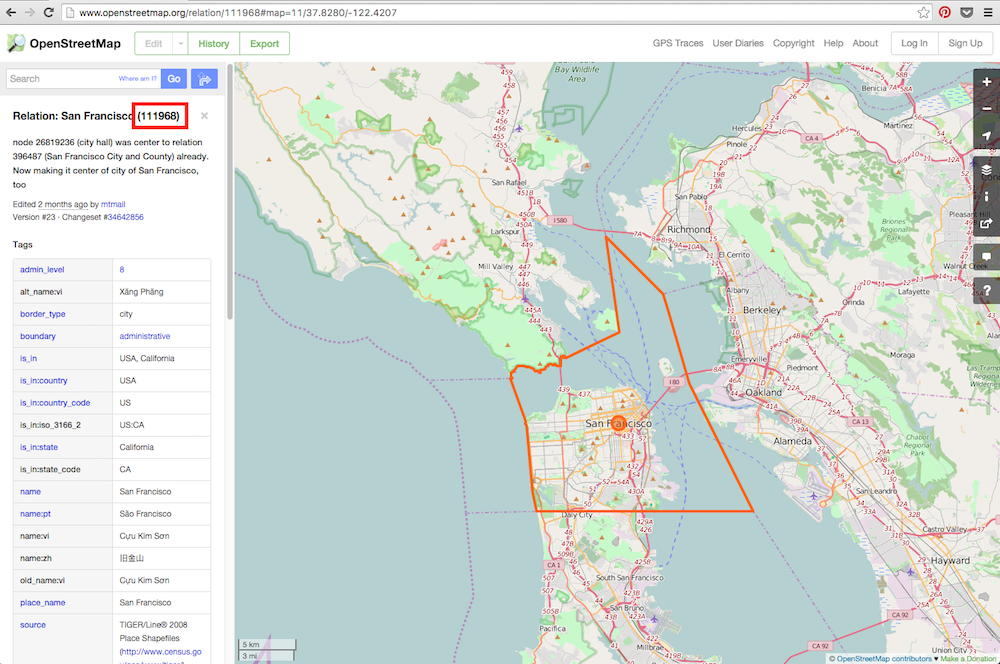The height and width of the screenshot is (664, 1000).
Task: Zoom out on the map
Action: pos(987,108)
